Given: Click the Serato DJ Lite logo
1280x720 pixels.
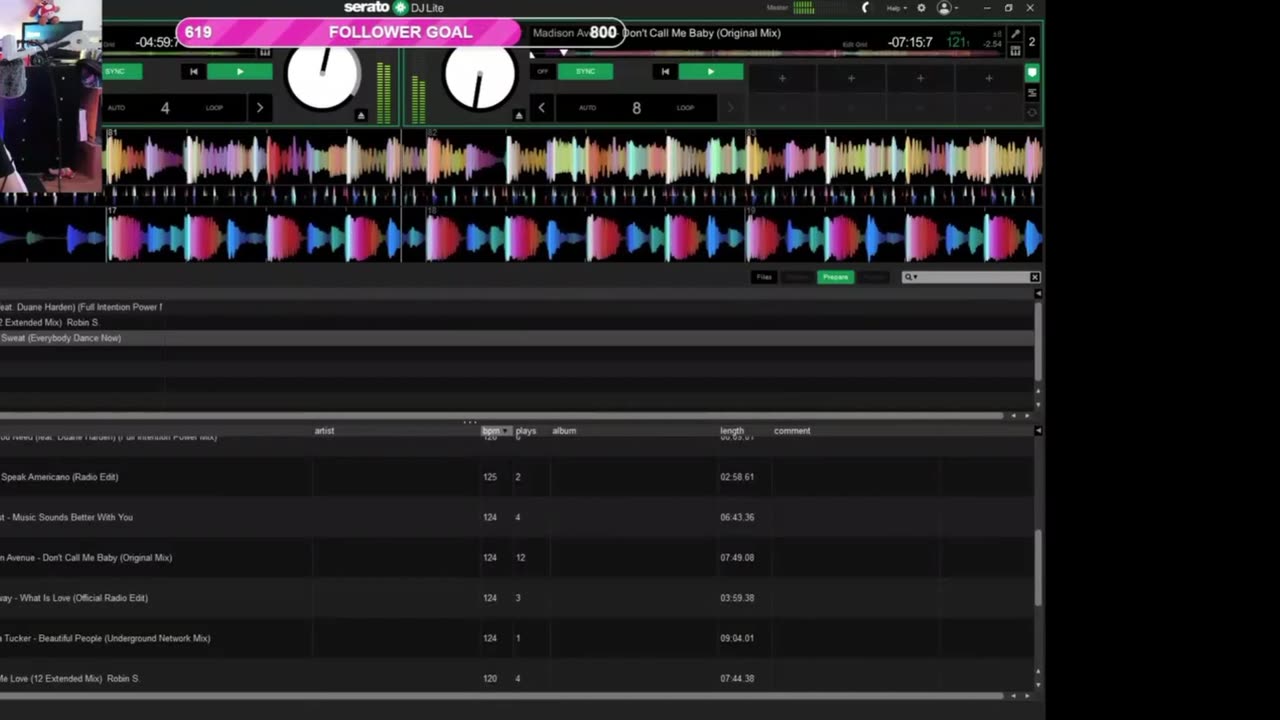Looking at the screenshot, I should [x=394, y=8].
